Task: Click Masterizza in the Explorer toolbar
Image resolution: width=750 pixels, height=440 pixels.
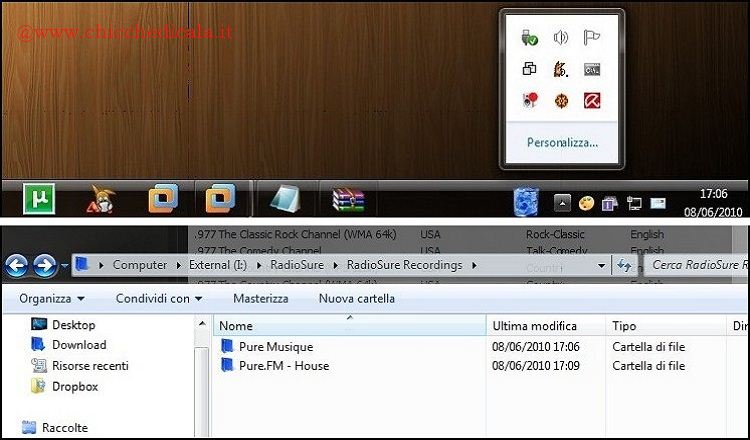Action: click(260, 298)
